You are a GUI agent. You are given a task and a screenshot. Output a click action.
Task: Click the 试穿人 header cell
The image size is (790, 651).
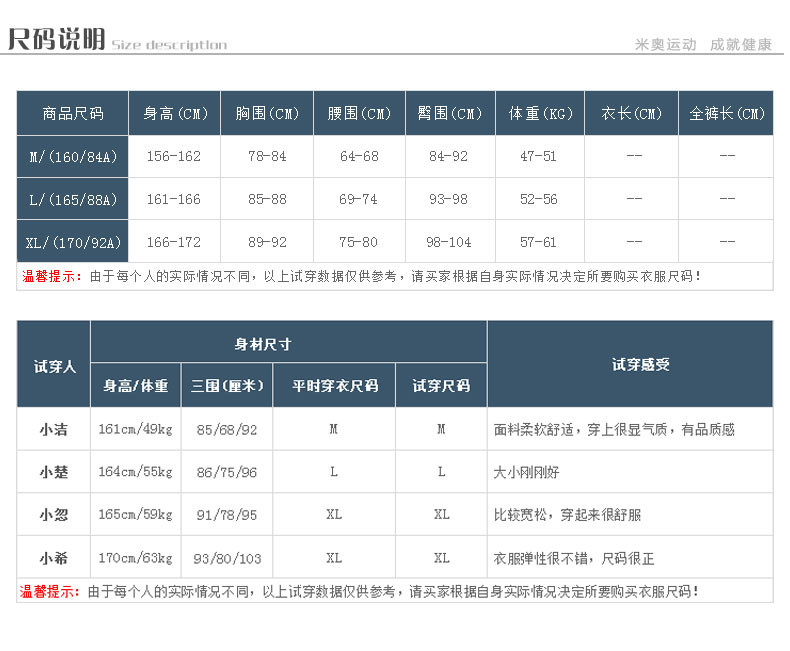click(54, 366)
